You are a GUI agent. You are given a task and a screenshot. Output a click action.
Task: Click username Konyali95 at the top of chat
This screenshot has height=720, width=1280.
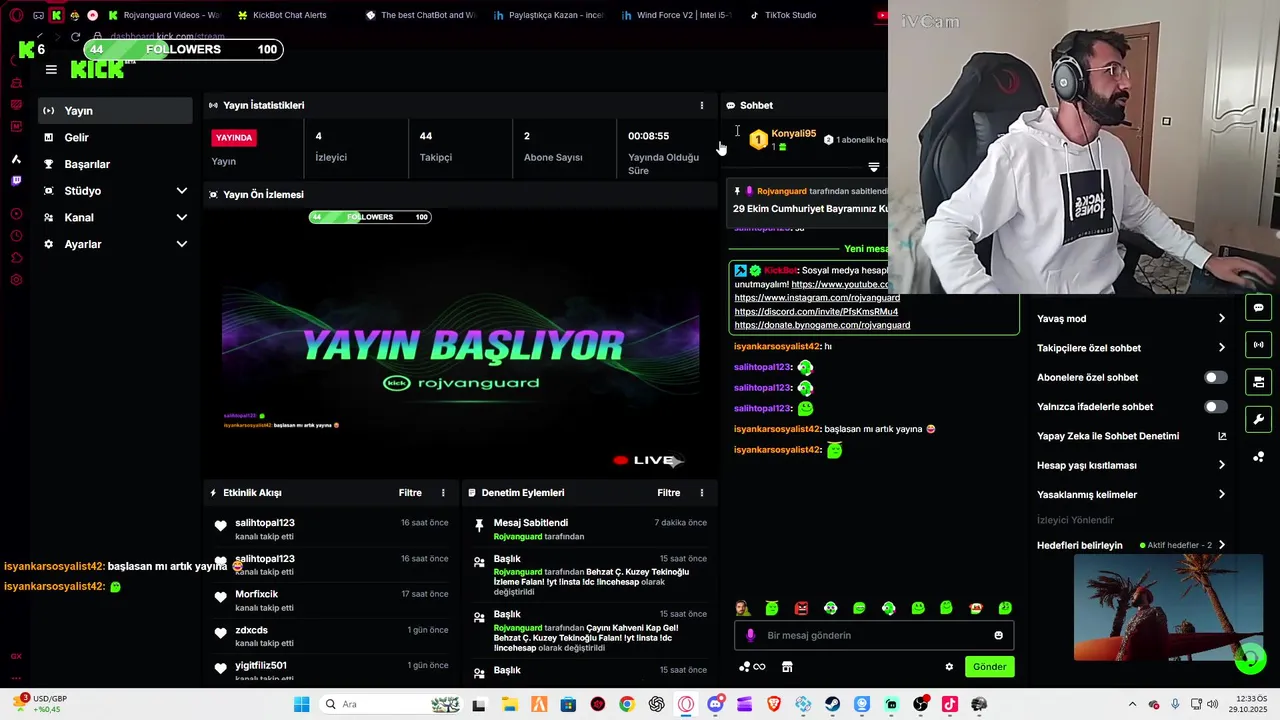[793, 134]
